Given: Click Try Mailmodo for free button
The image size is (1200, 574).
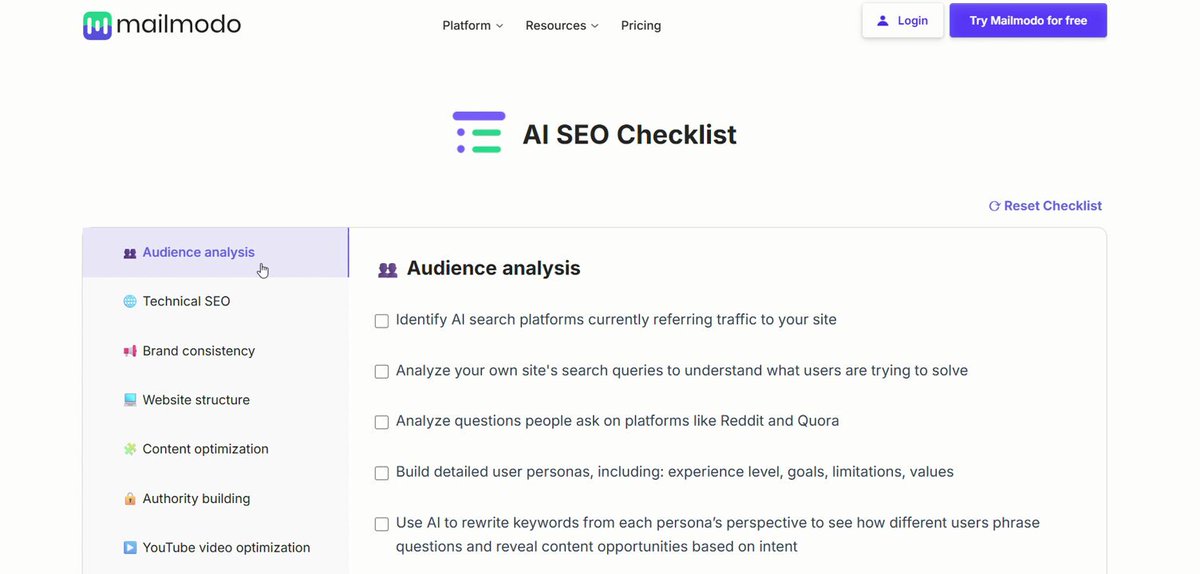Looking at the screenshot, I should click(x=1028, y=20).
